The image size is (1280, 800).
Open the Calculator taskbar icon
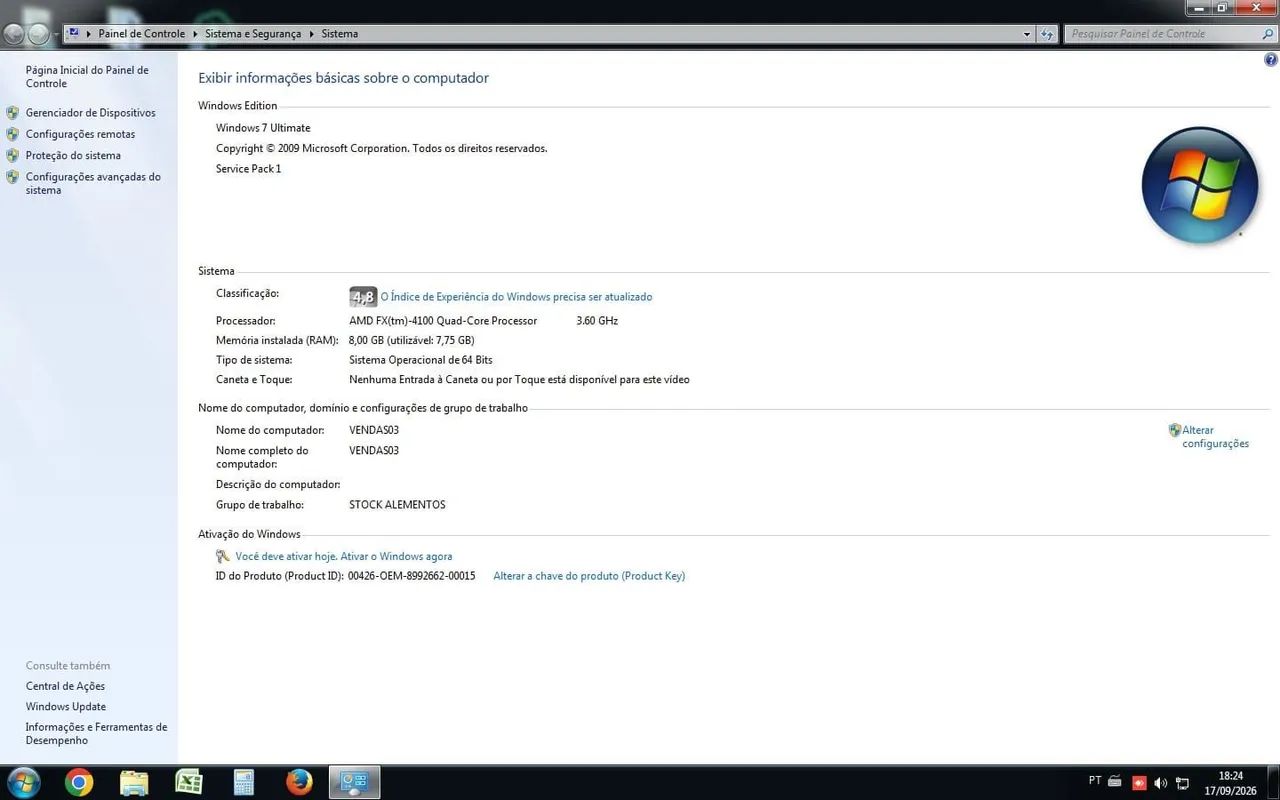pos(244,782)
